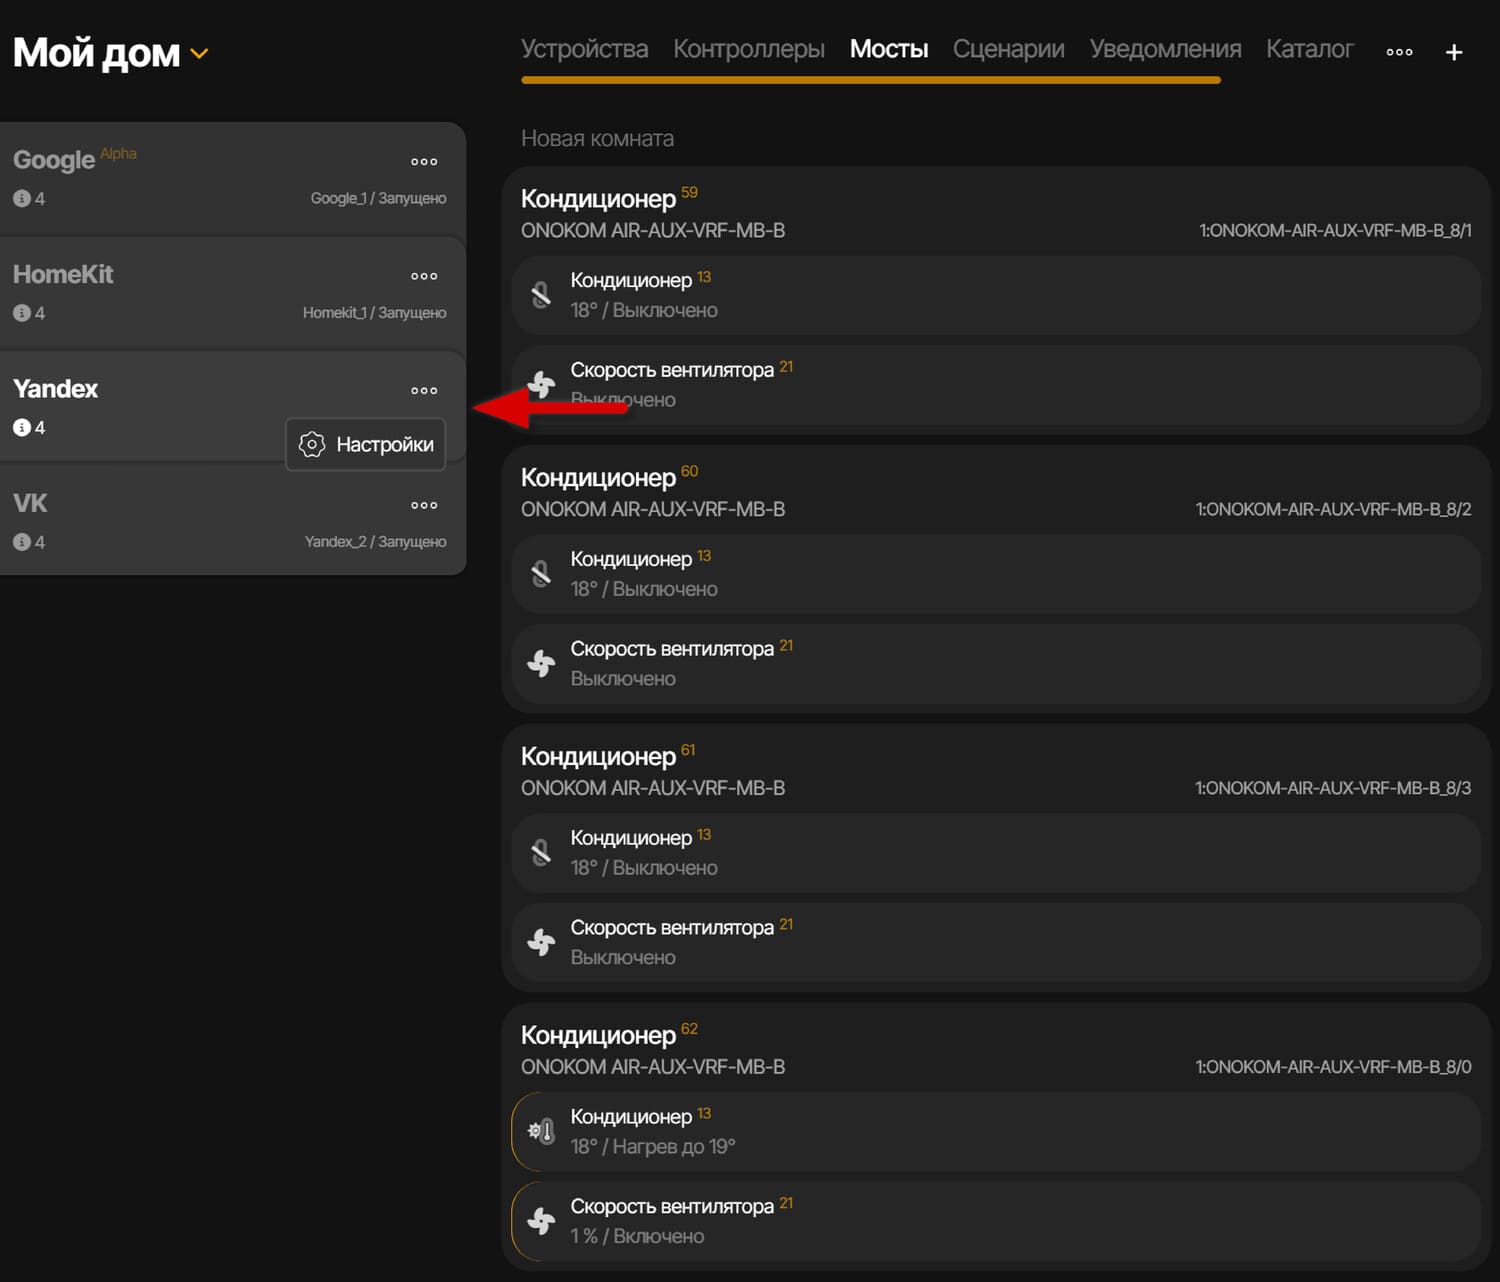
Task: Click the info icon on HomeKit card
Action: click(22, 312)
